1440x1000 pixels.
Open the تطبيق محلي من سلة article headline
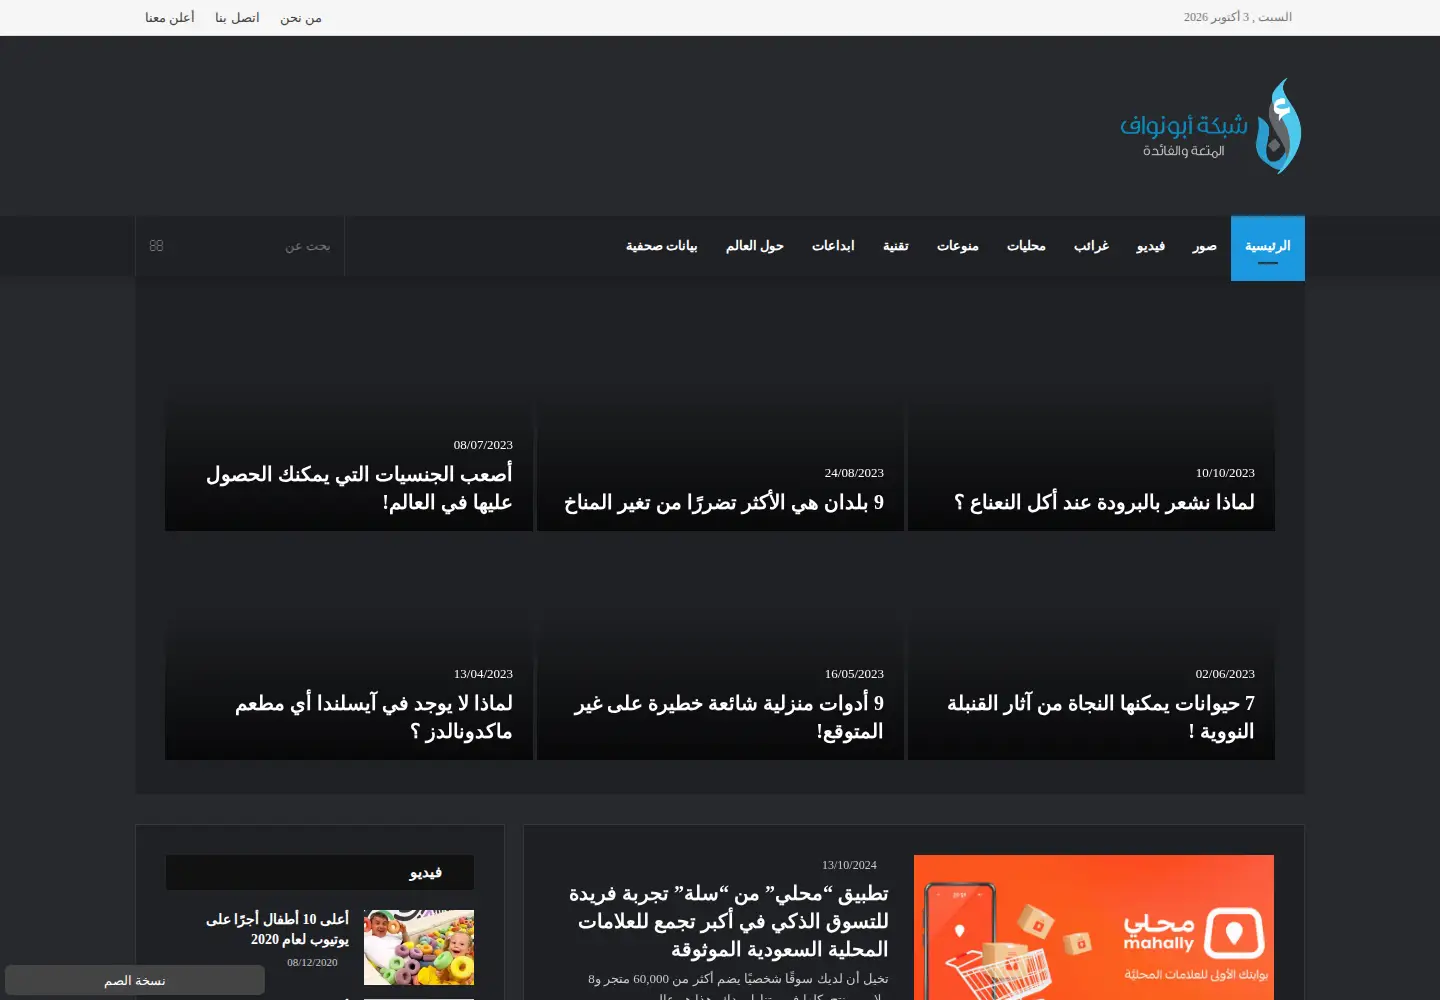click(728, 921)
